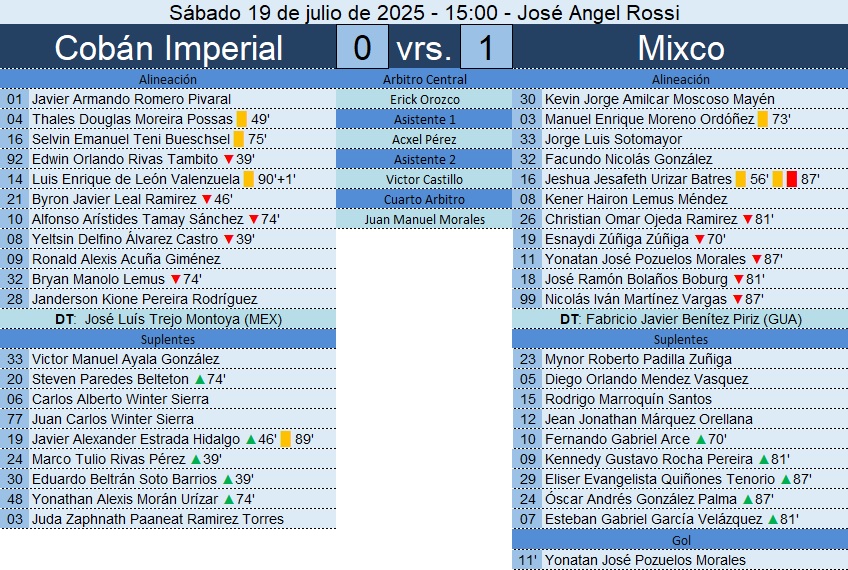Click the yellow card next to Selvin Emanuel Teni Bueschsel
The height and width of the screenshot is (570, 848).
[x=238, y=139]
